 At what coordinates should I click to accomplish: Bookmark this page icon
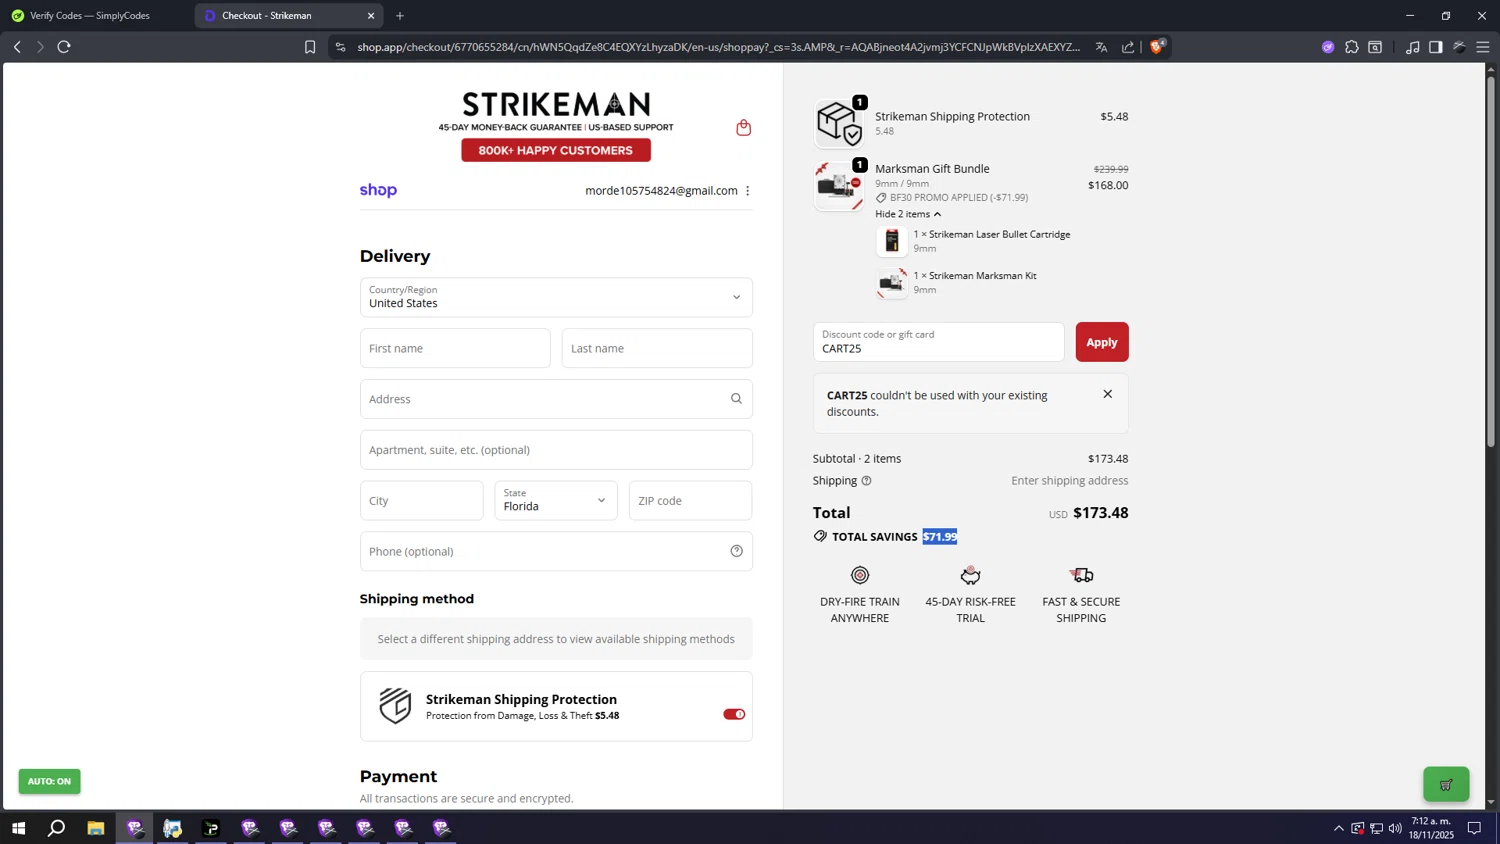pos(310,47)
